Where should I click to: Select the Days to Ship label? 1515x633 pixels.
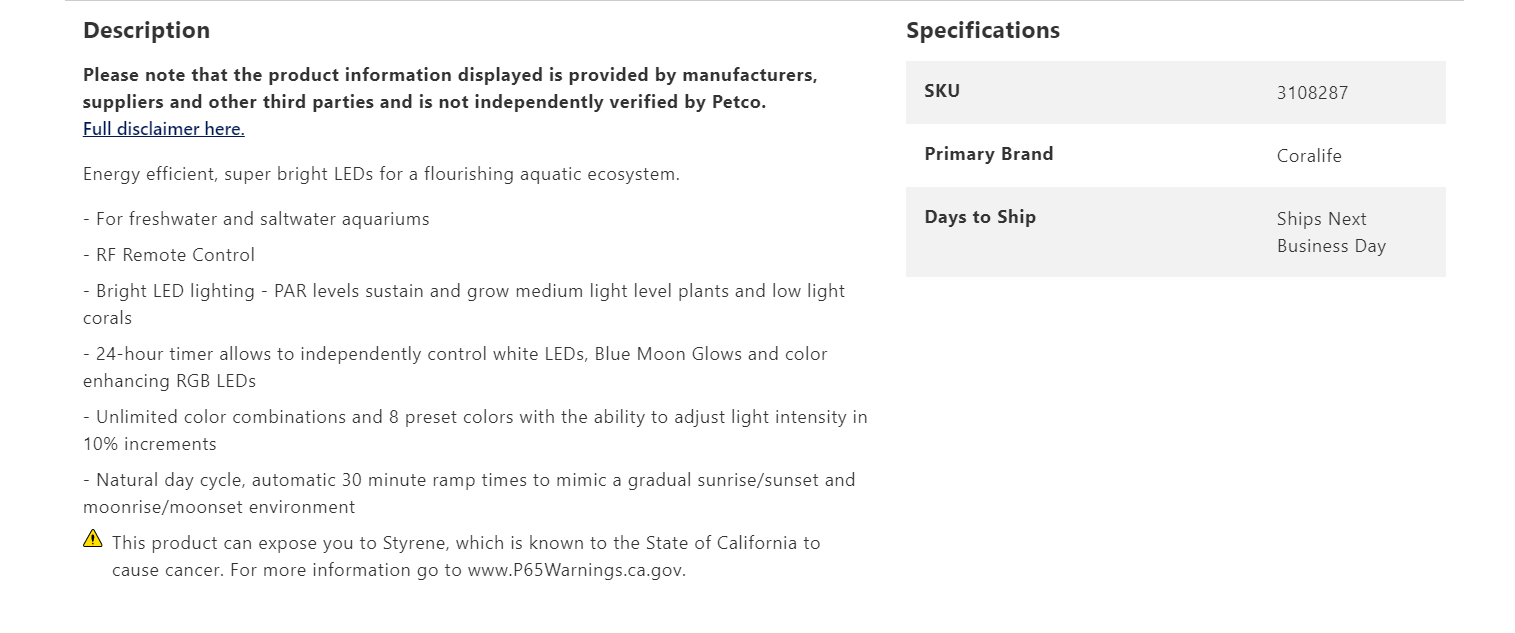(x=980, y=217)
